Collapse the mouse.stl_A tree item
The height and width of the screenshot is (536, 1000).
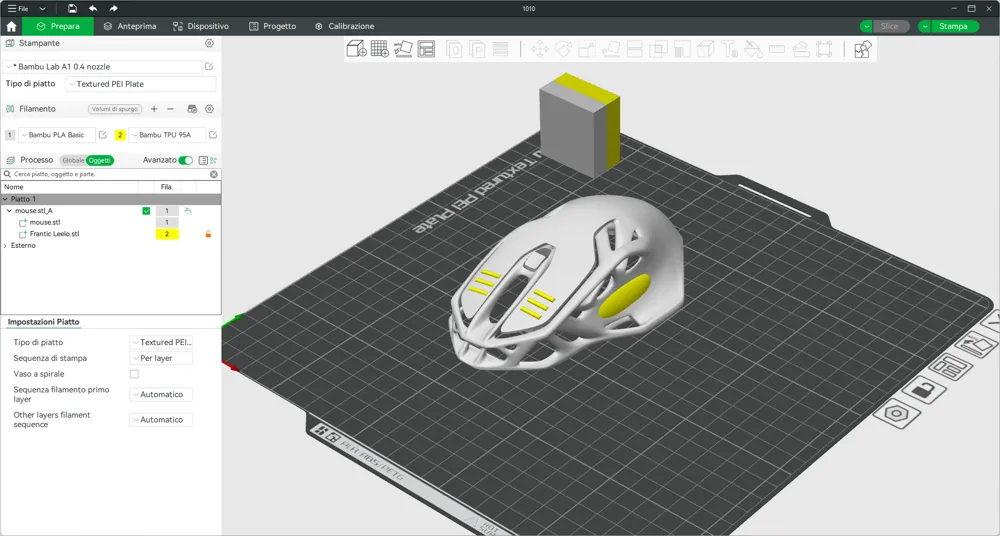[x=8, y=211]
